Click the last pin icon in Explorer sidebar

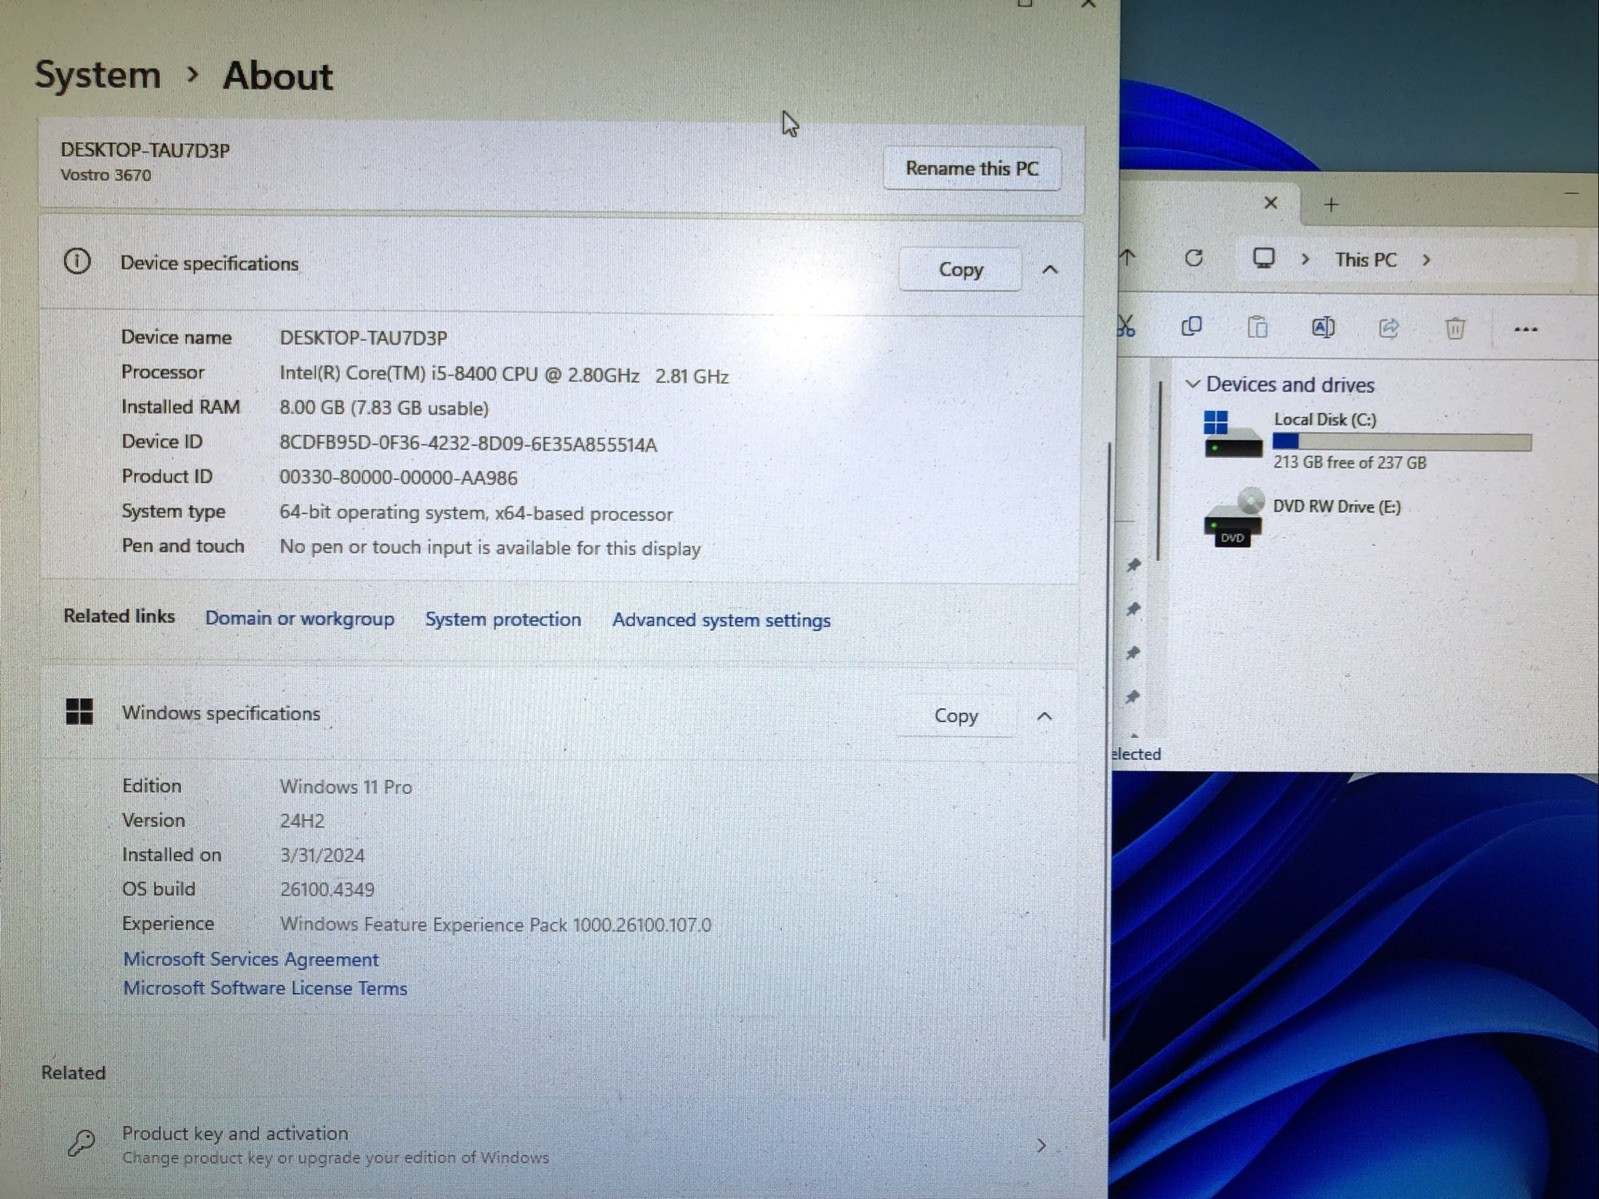[1133, 697]
